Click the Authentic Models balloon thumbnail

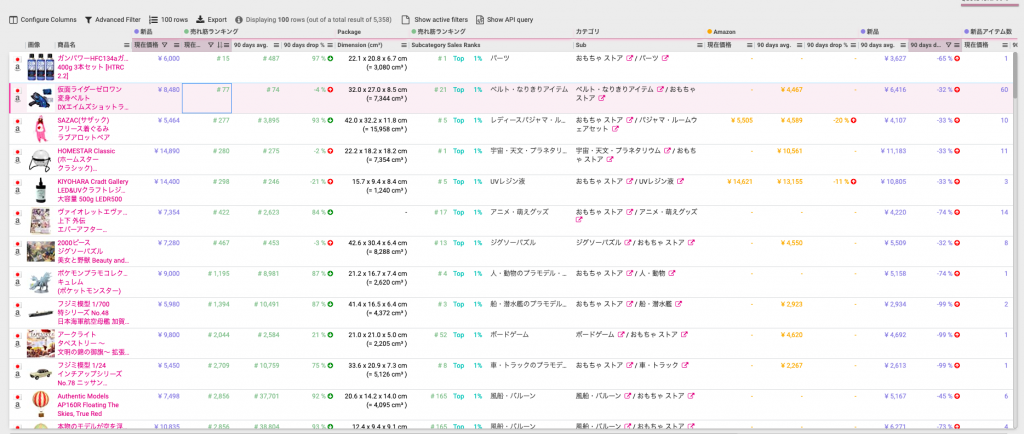40,402
